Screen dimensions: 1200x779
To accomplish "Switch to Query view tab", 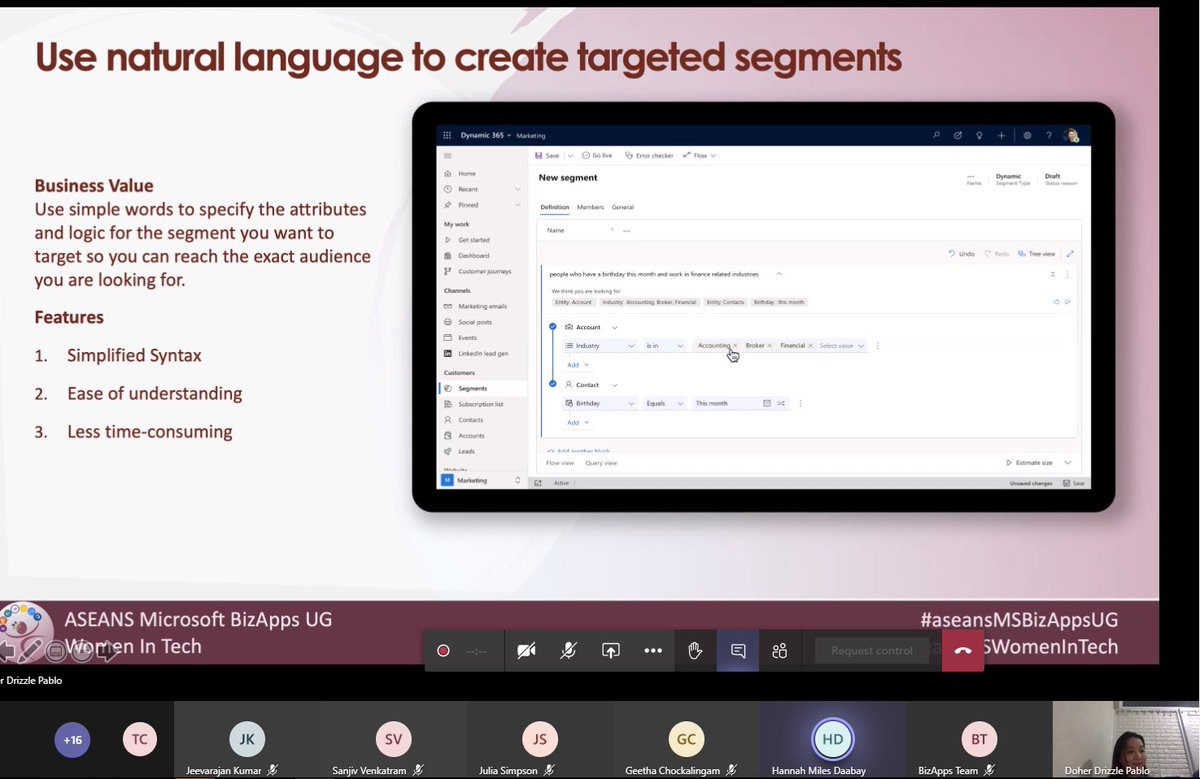I will tap(601, 463).
